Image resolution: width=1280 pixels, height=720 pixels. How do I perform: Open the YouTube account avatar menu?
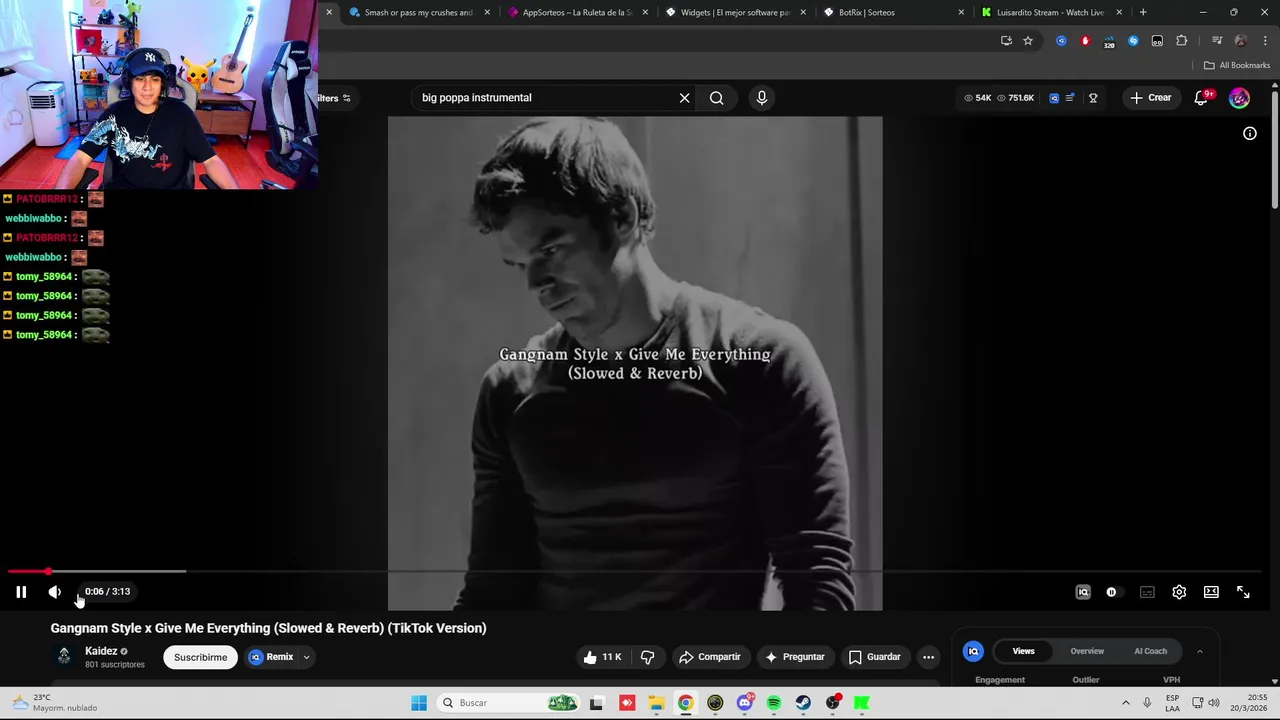(x=1239, y=98)
